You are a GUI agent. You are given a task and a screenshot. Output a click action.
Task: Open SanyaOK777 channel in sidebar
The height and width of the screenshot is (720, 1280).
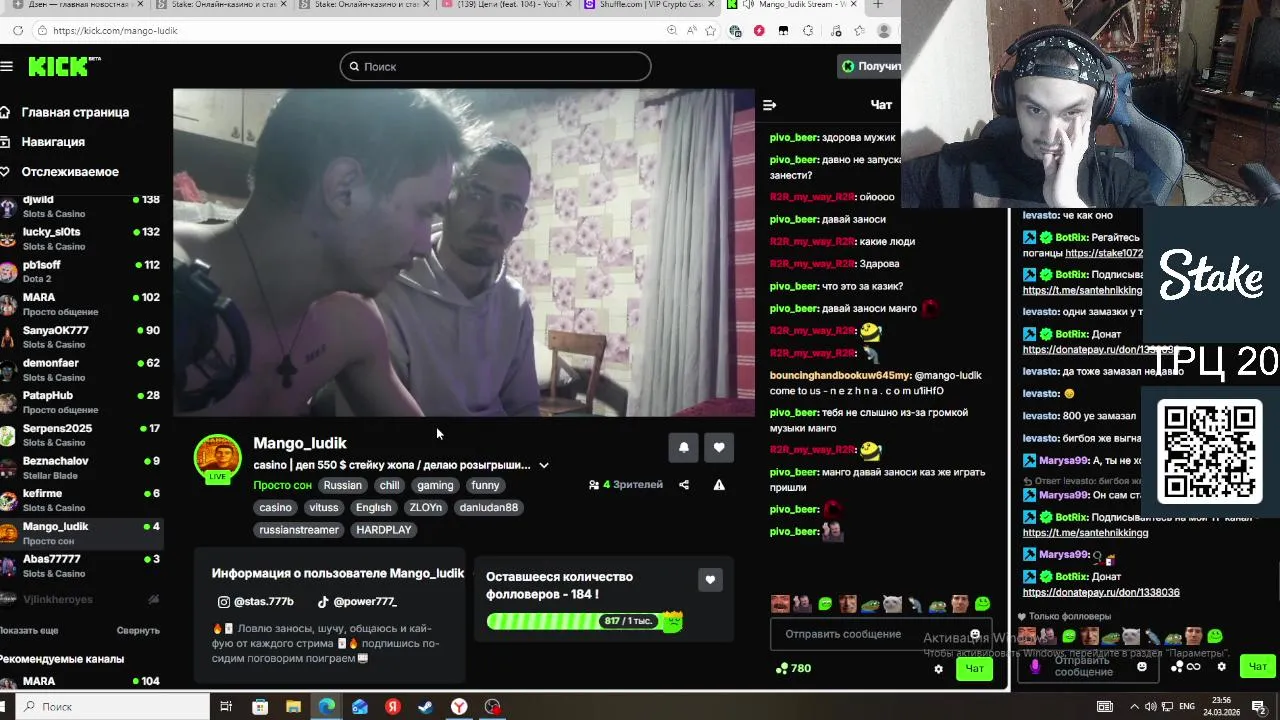(x=80, y=337)
